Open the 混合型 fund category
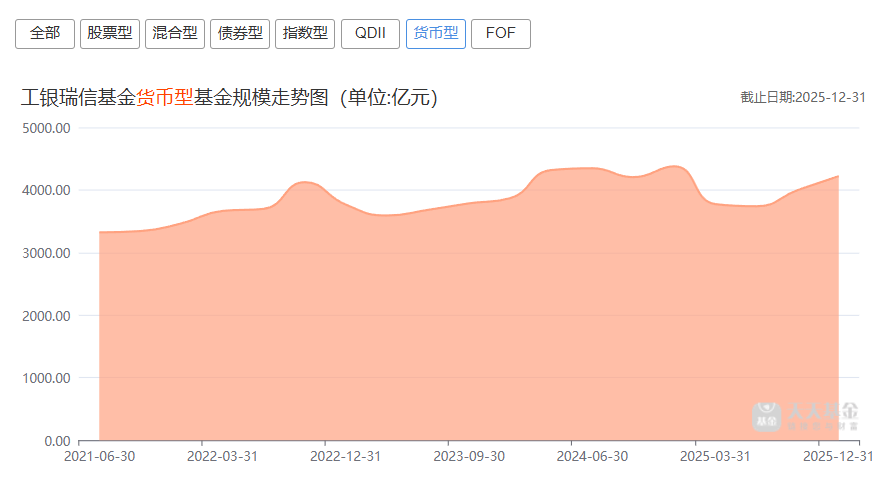Screen dimensions: 885x477 (175, 34)
